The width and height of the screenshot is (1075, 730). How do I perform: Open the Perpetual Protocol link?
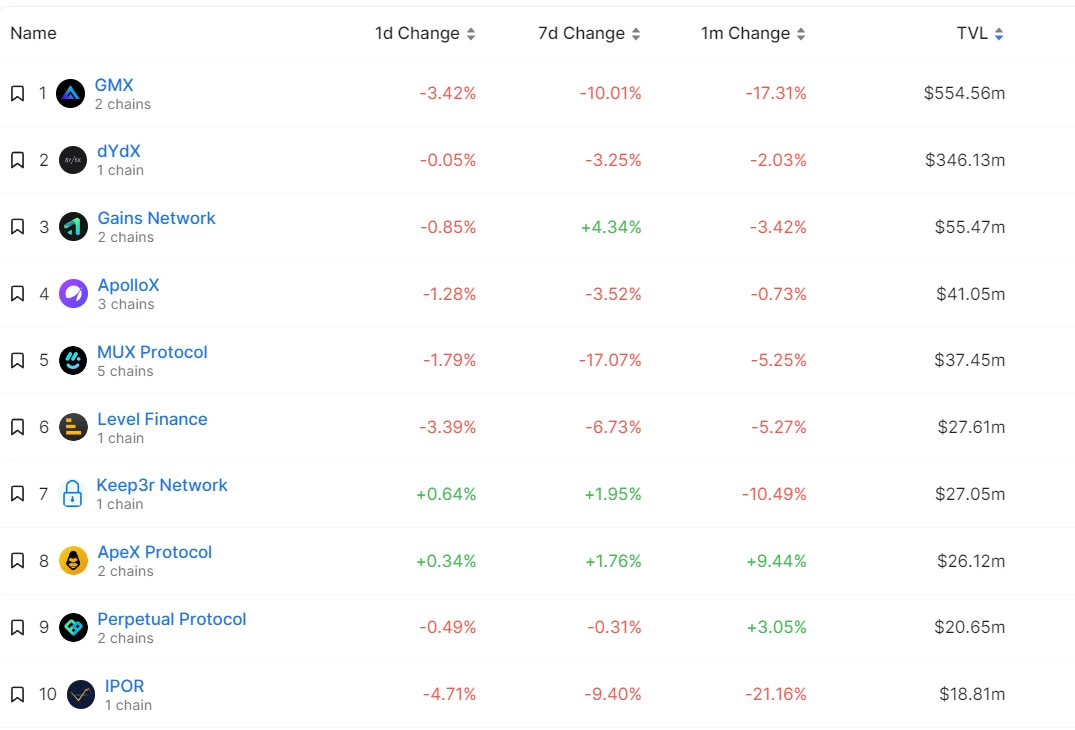pos(171,619)
